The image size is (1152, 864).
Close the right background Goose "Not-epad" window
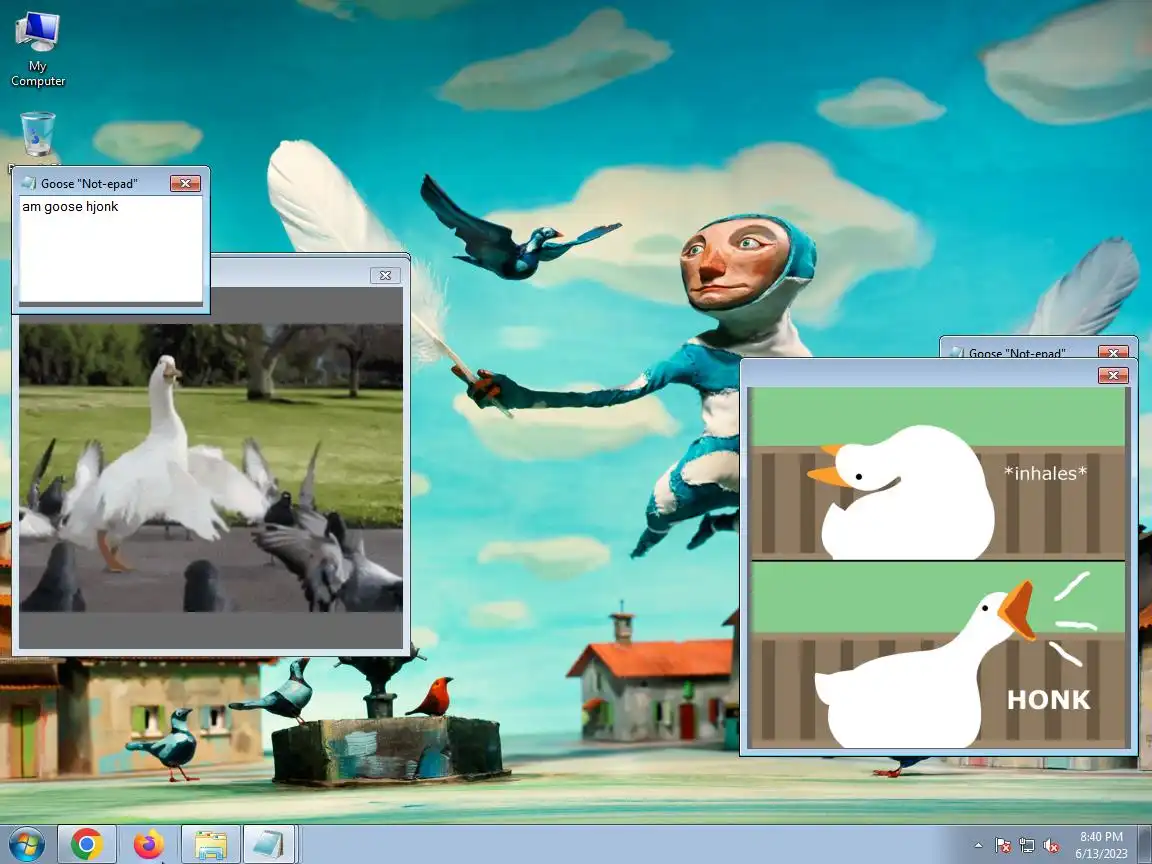click(x=1113, y=353)
